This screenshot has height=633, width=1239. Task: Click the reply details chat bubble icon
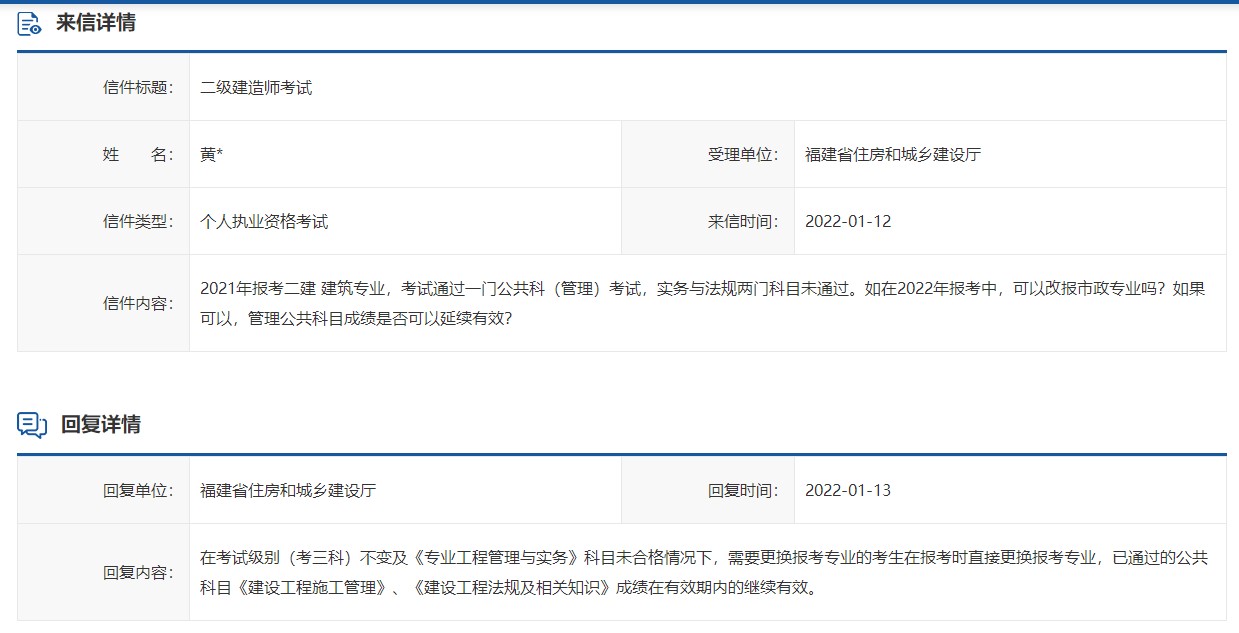[29, 423]
